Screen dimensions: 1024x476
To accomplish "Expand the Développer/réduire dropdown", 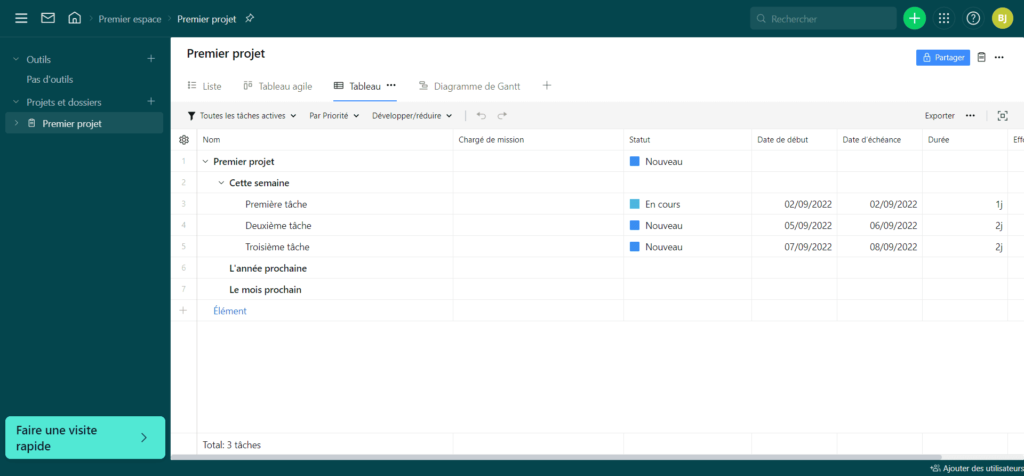I will [412, 116].
